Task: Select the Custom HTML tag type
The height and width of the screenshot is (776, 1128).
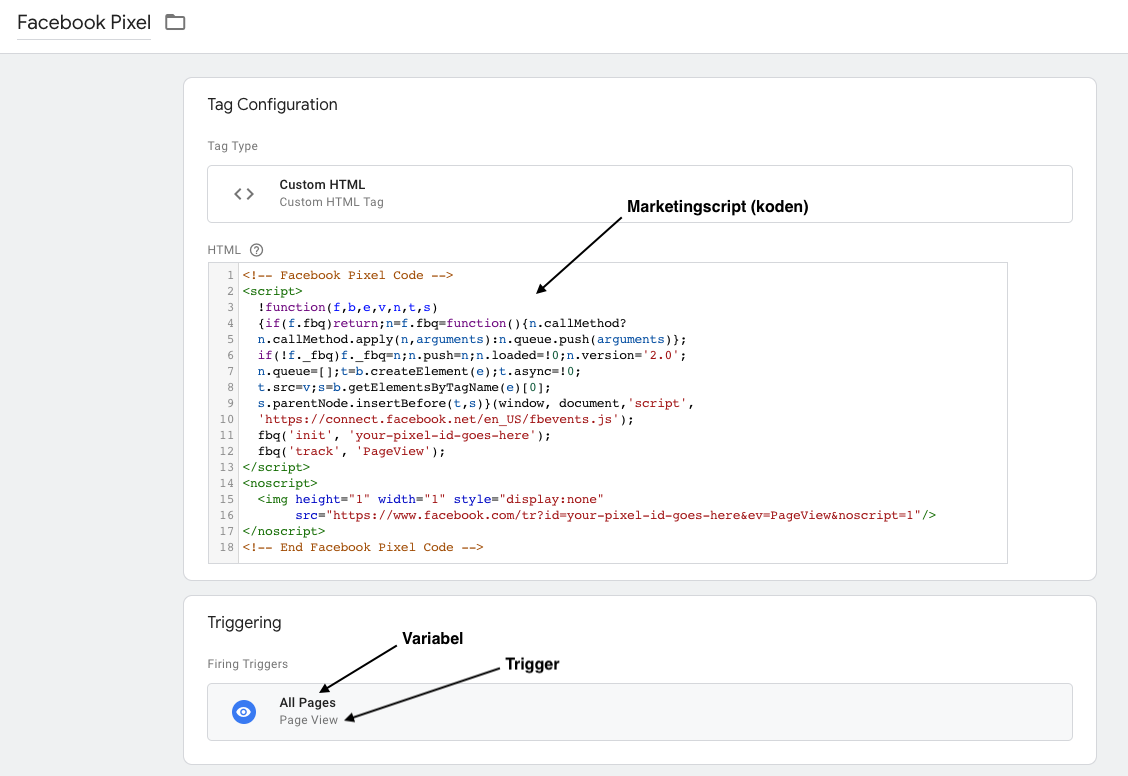Action: (x=640, y=194)
